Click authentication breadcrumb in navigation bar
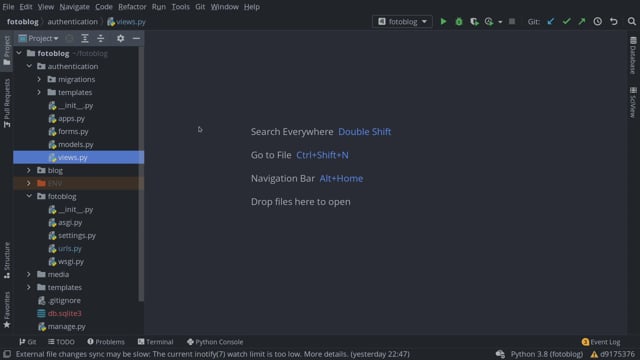The image size is (640, 360). (72, 22)
